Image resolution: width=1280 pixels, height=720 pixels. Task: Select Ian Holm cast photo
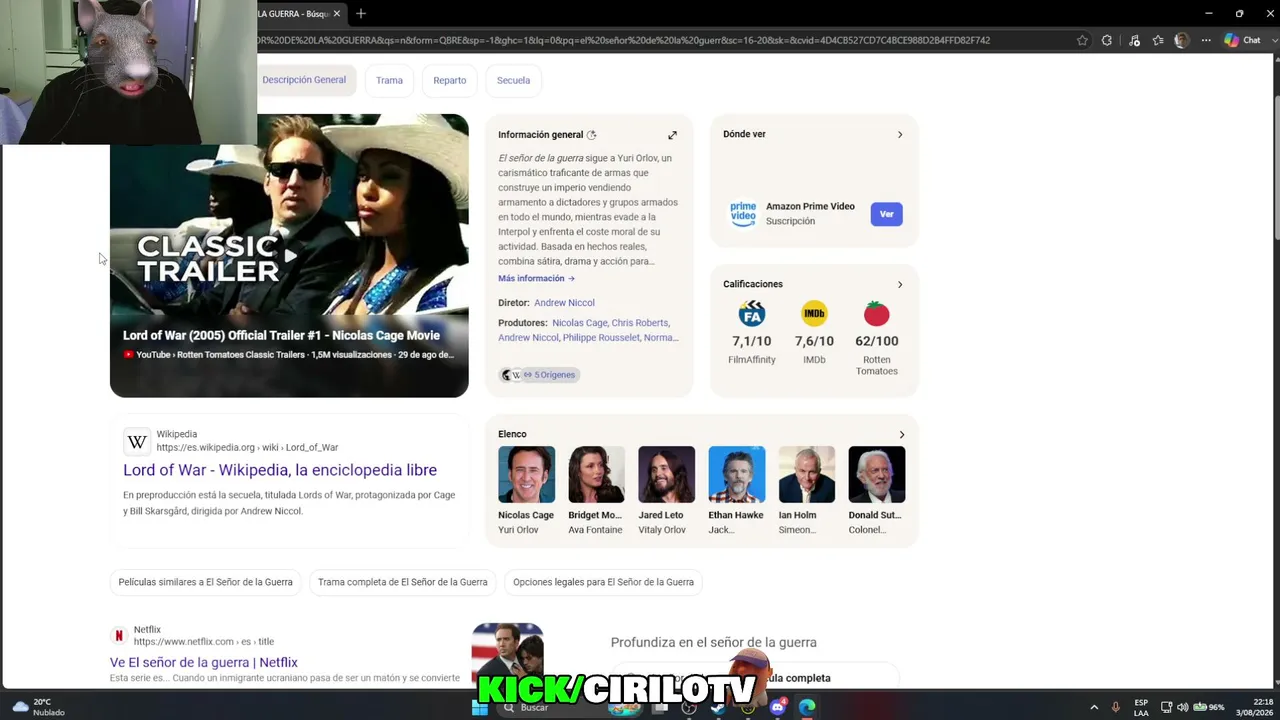pyautogui.click(x=806, y=474)
